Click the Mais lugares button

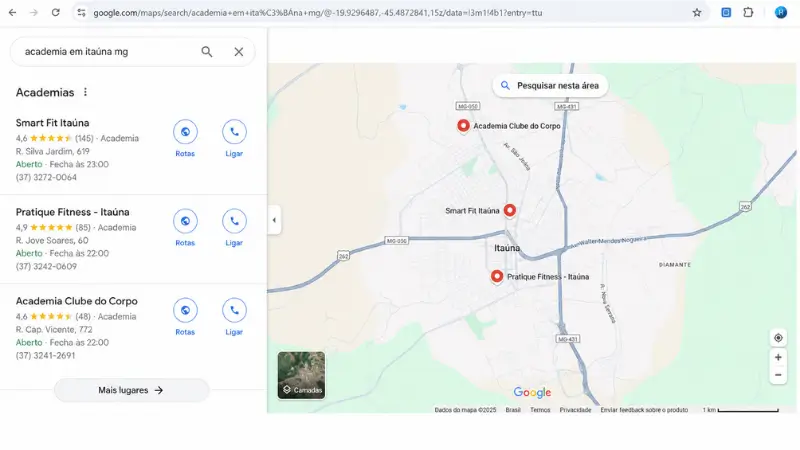[131, 390]
